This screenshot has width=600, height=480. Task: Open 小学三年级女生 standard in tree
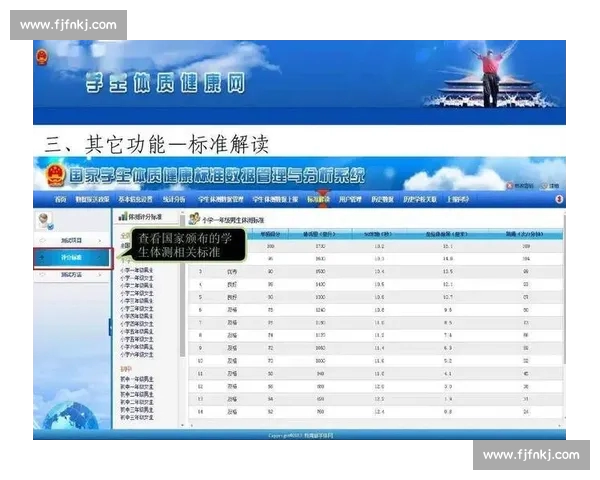coord(137,309)
